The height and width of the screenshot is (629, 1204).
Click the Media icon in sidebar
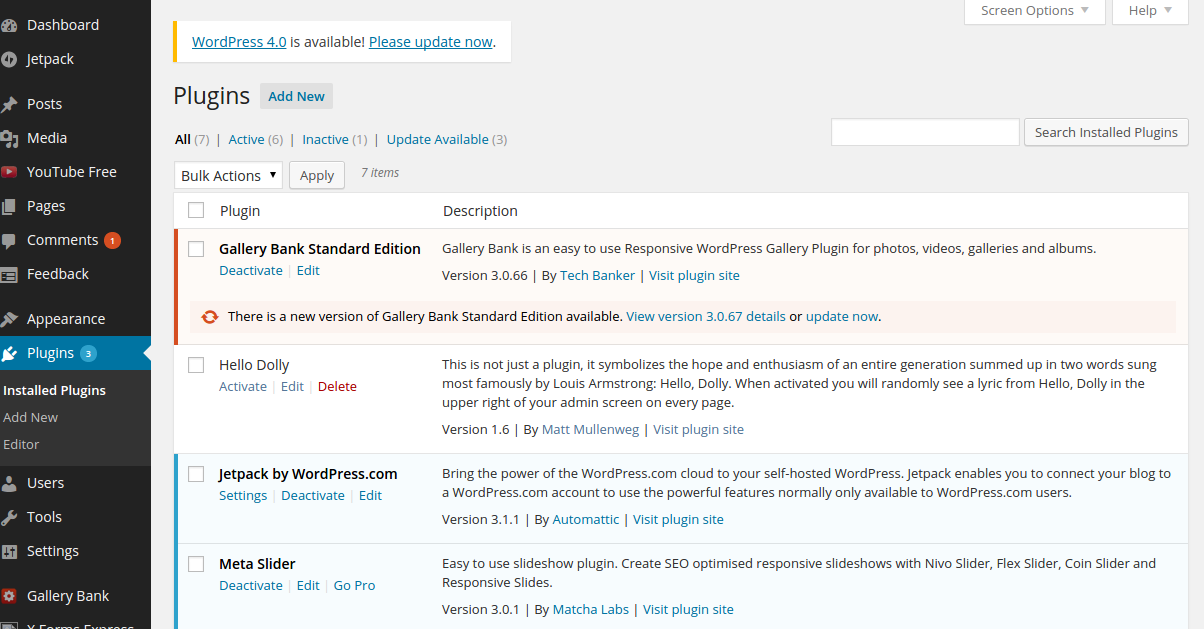(9, 138)
